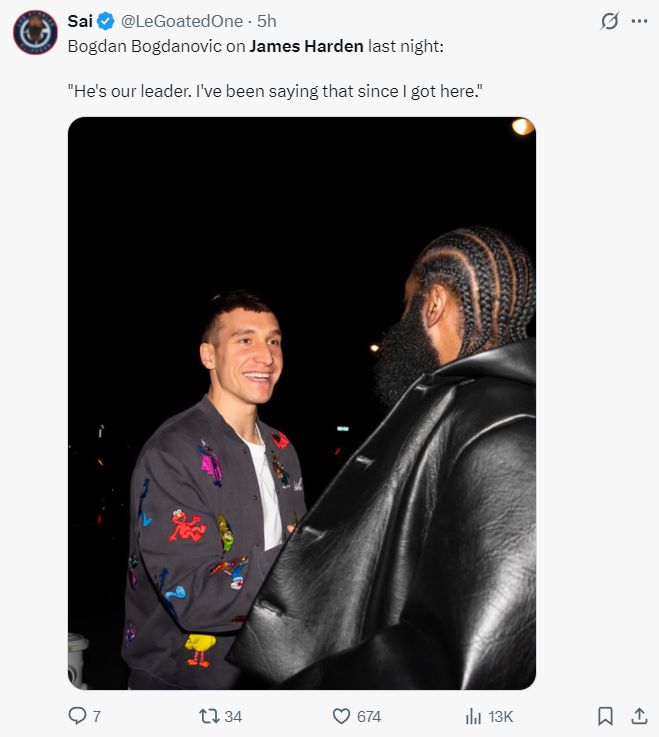Image resolution: width=659 pixels, height=737 pixels.
Task: Open the three-dot More menu
Action: point(639,21)
